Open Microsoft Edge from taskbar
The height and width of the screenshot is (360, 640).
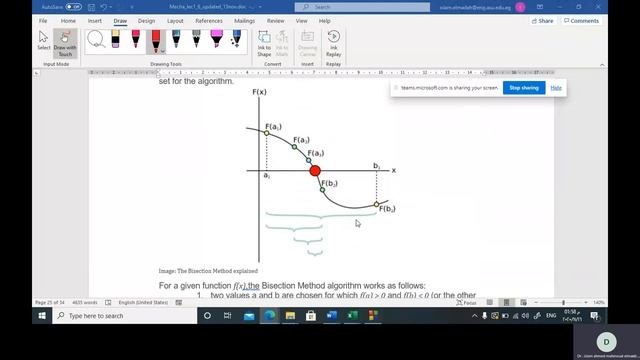(269, 316)
